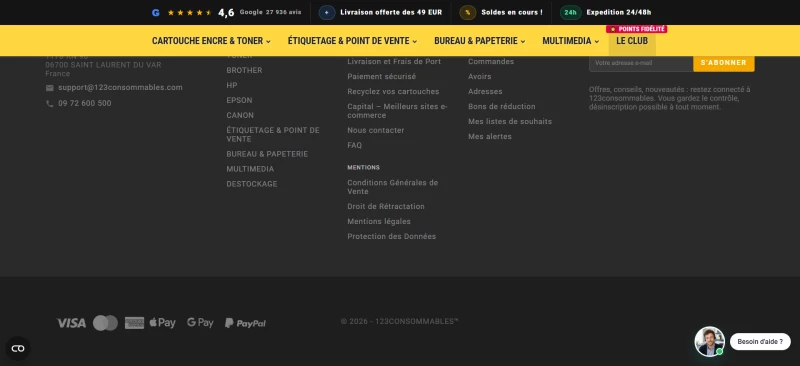The height and width of the screenshot is (366, 800).
Task: Click the American Express logo
Action: [x=134, y=323]
